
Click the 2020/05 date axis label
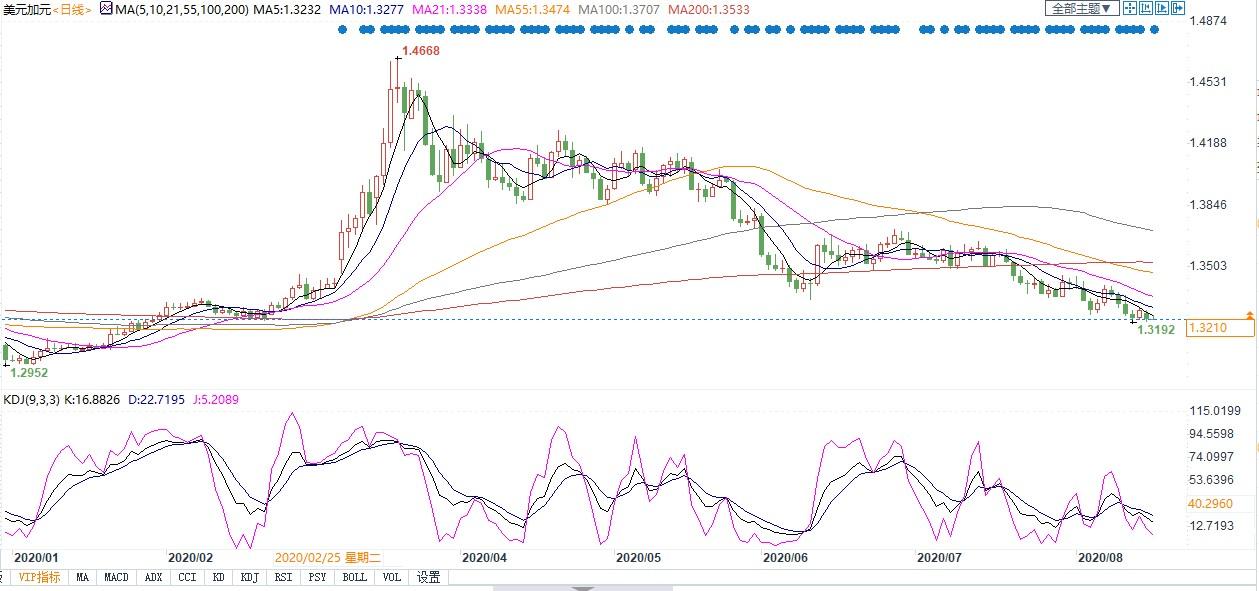coord(638,557)
